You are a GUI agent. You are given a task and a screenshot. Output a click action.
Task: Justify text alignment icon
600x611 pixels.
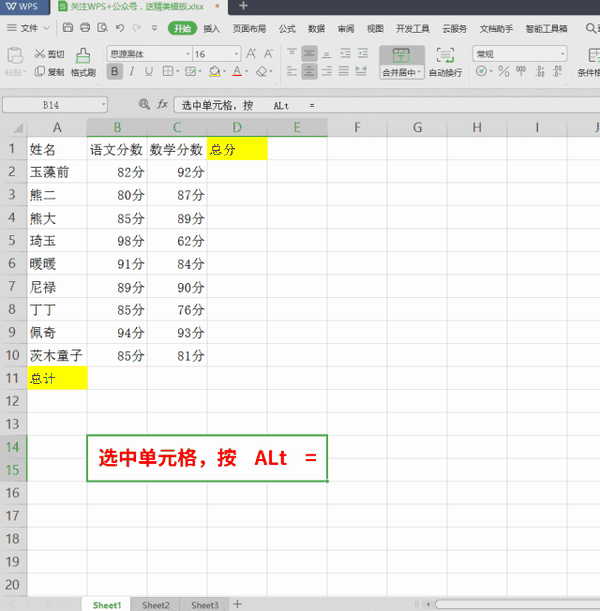click(343, 71)
